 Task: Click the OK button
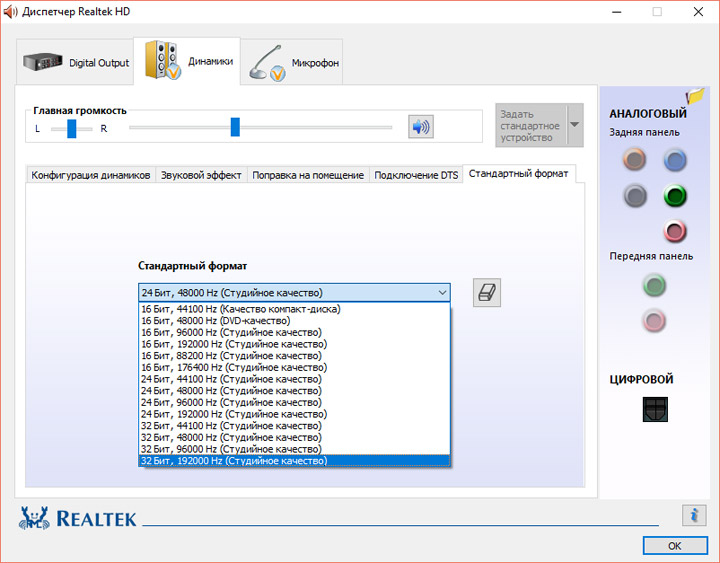pos(675,546)
